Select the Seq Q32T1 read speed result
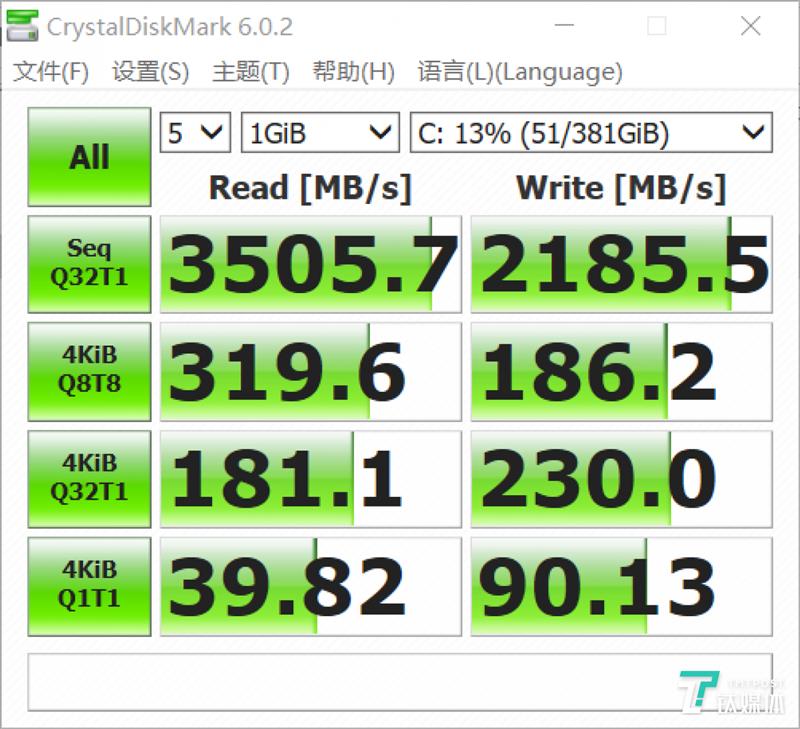This screenshot has width=800, height=729. [x=310, y=263]
